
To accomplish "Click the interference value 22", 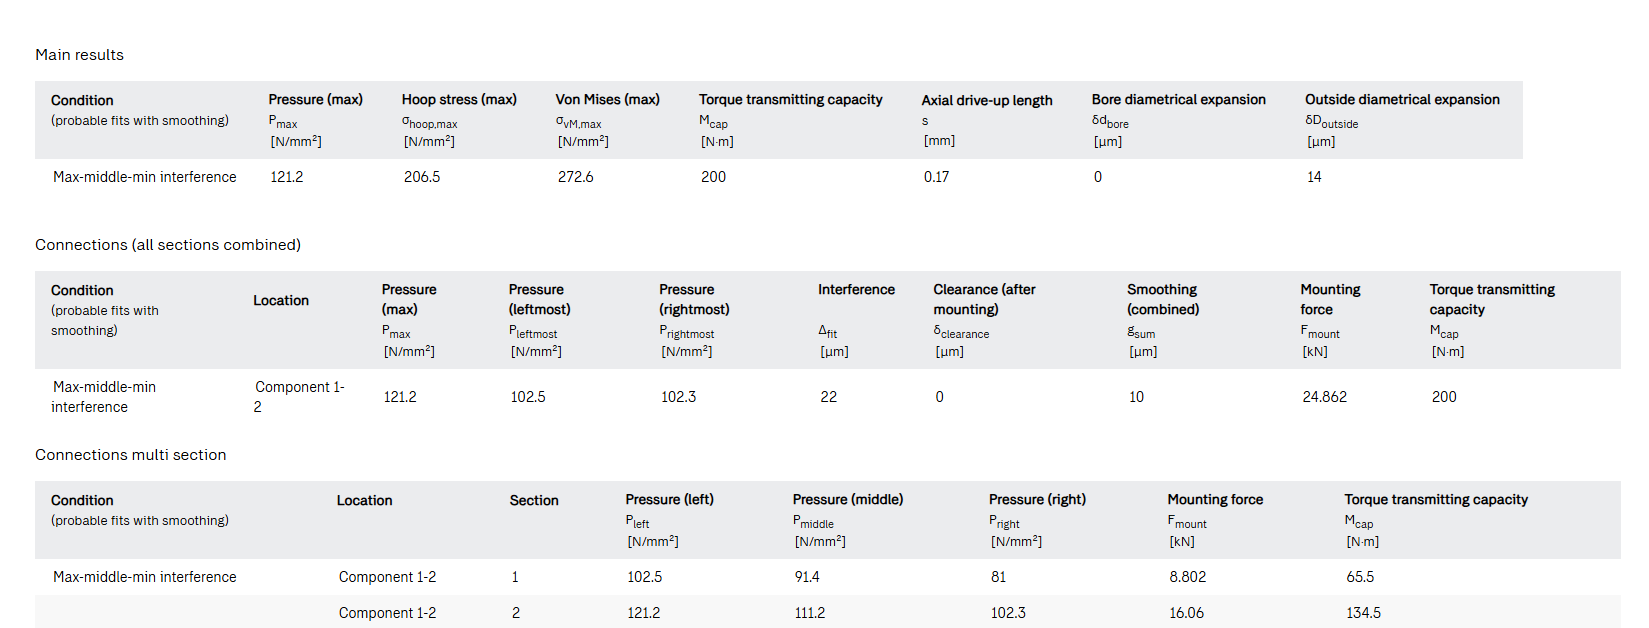I will [x=828, y=397].
